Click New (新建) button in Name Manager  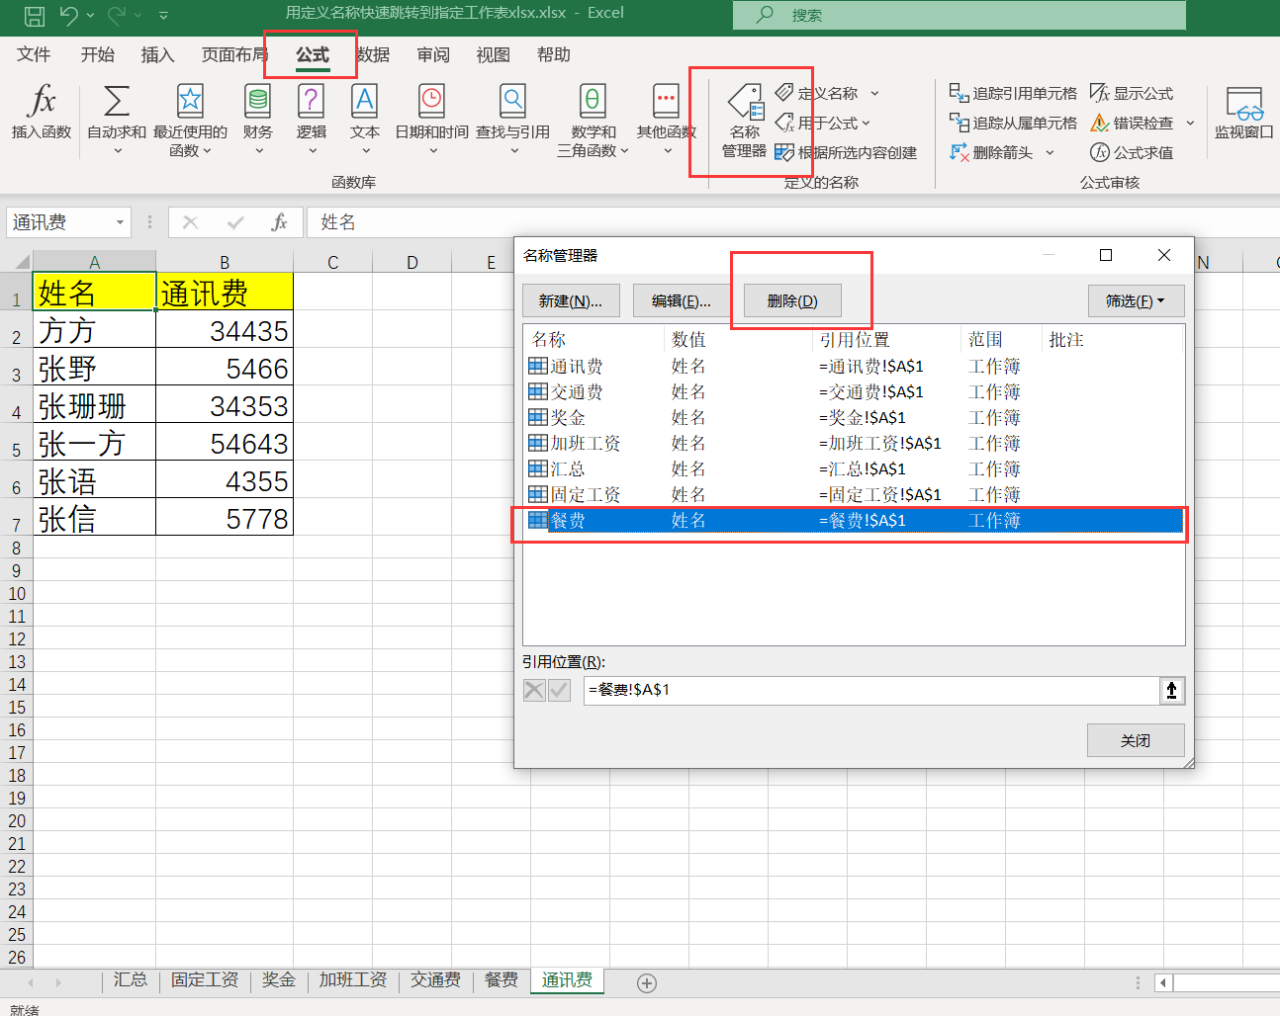coord(570,301)
